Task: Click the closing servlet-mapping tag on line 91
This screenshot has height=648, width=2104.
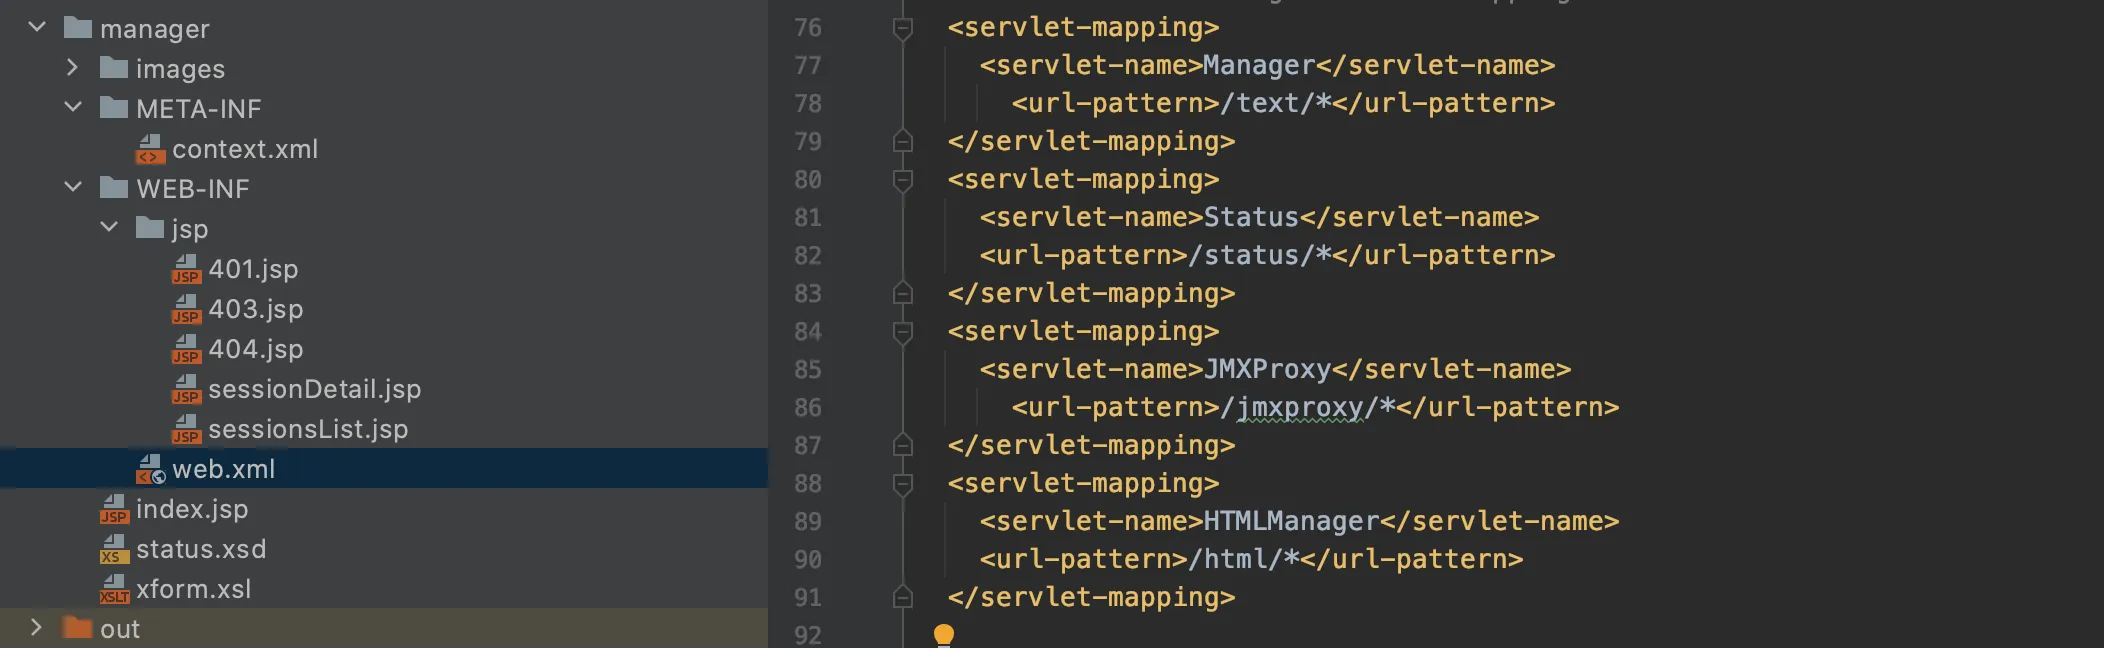Action: 1091,598
